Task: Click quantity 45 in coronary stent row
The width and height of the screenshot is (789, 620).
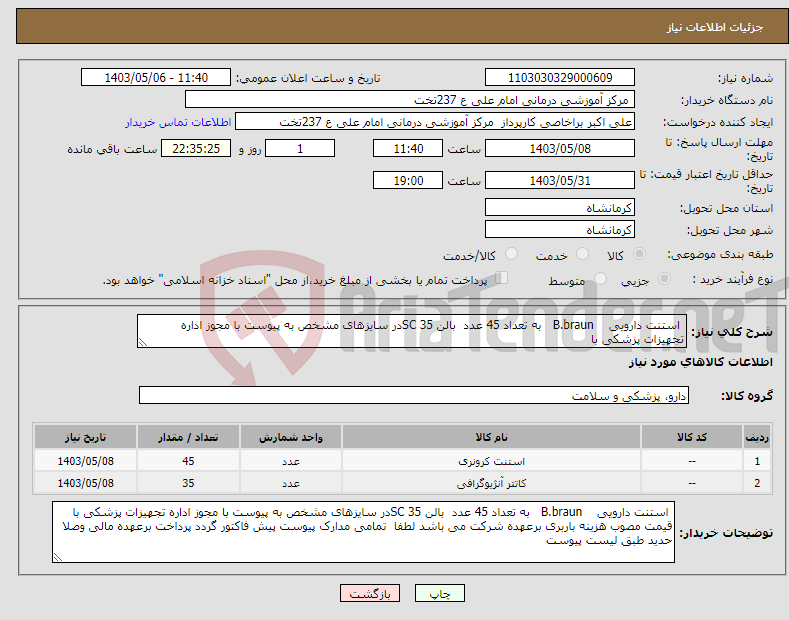Action: pyautogui.click(x=188, y=461)
